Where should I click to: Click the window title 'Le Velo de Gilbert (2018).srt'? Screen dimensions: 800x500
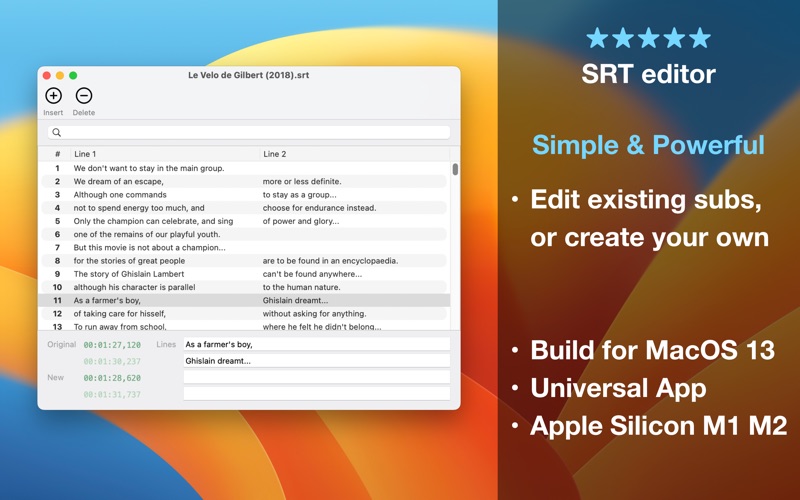[248, 75]
